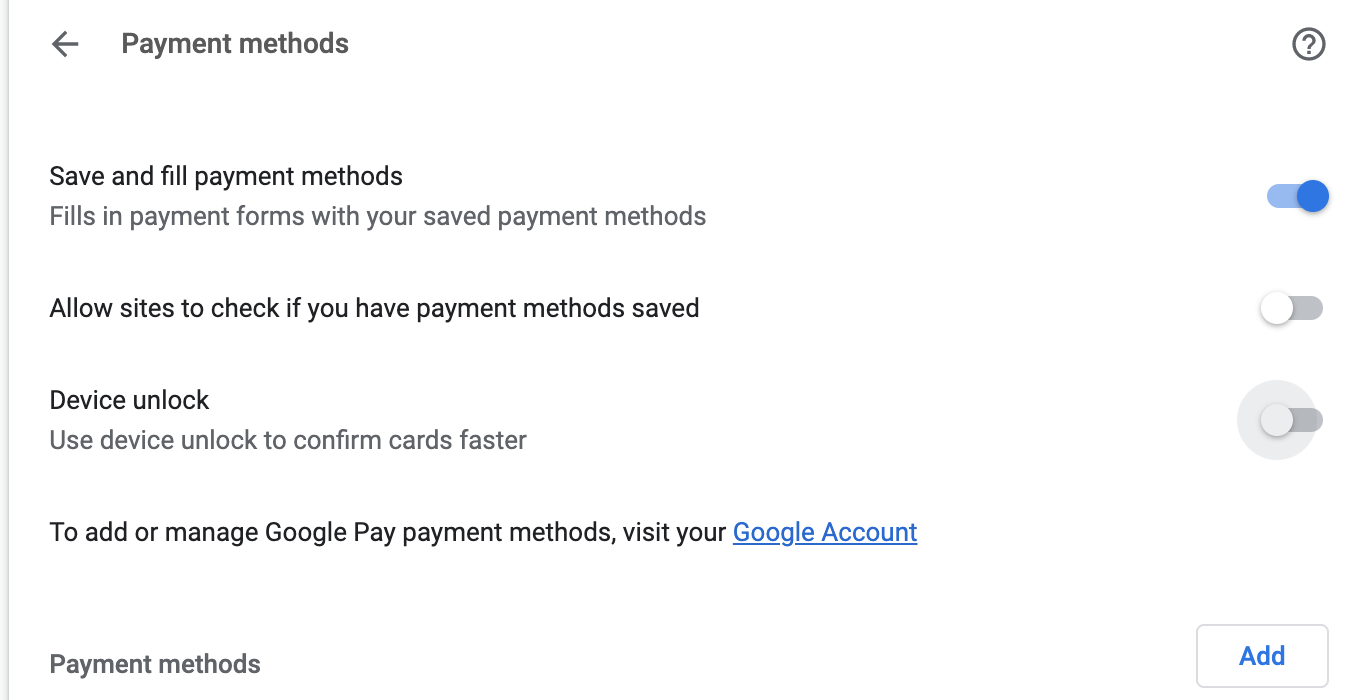The height and width of the screenshot is (700, 1358).
Task: Click 'Use device unlock to confirm cards faster'
Action: [x=288, y=440]
